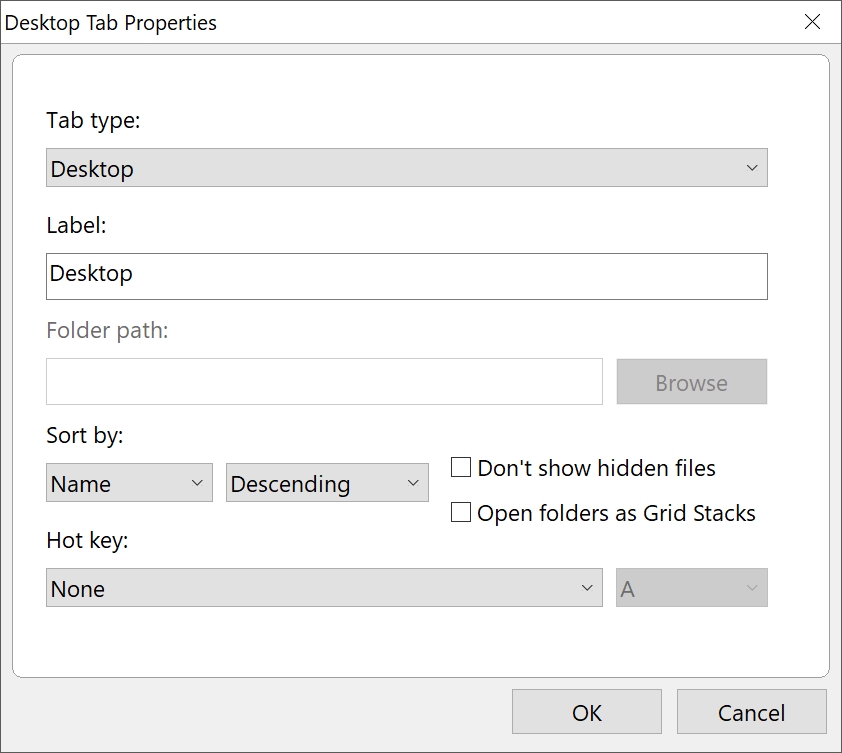Click the "Tab type:" label text
842x753 pixels.
(93, 120)
